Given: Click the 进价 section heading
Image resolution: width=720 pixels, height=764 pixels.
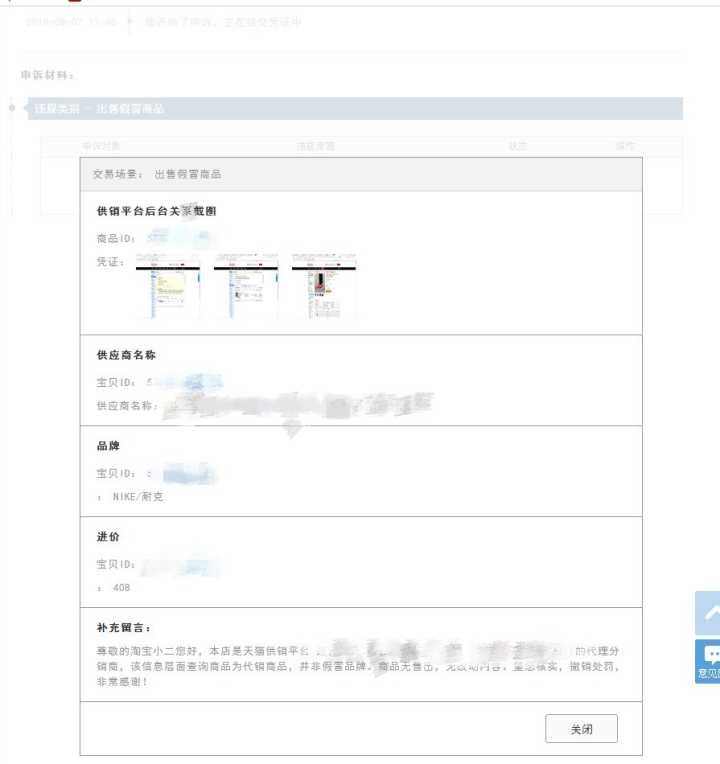Looking at the screenshot, I should [x=108, y=536].
